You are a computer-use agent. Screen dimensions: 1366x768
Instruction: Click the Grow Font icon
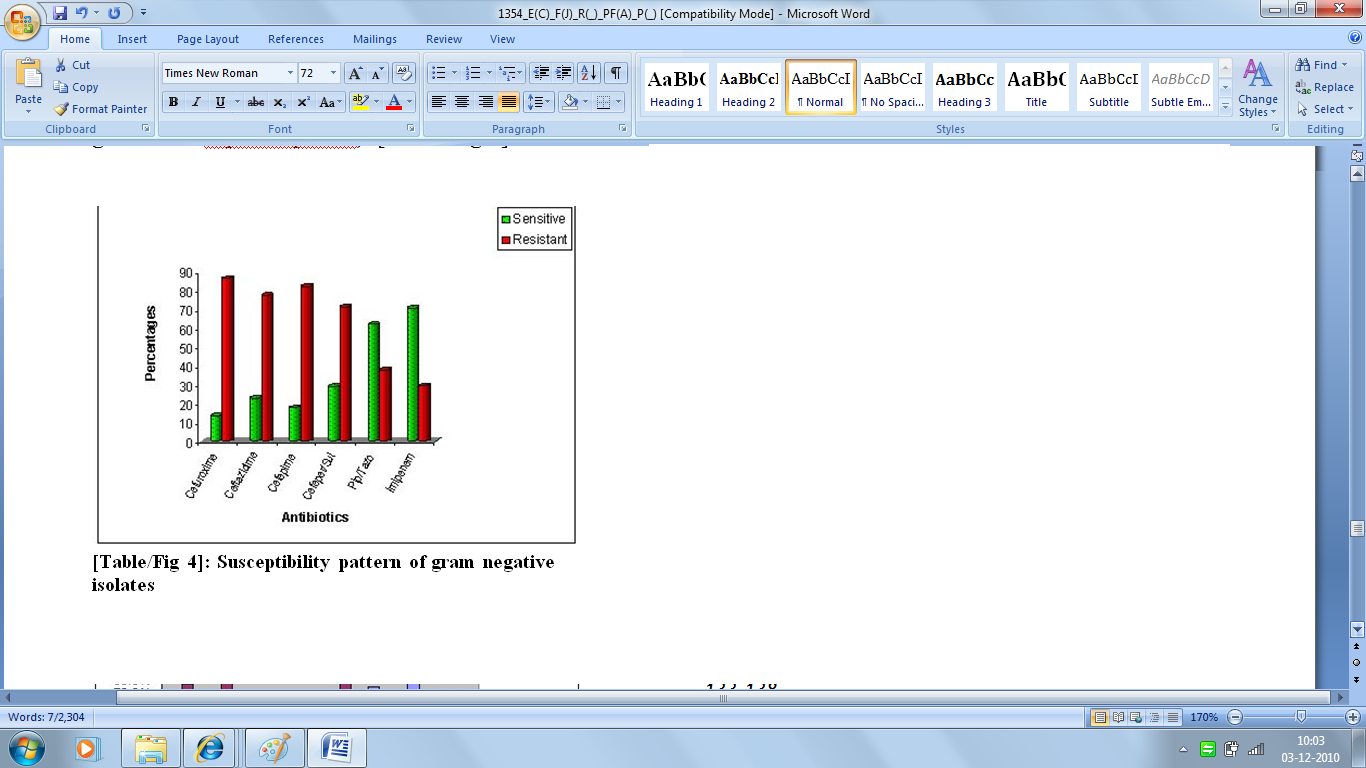click(x=355, y=73)
